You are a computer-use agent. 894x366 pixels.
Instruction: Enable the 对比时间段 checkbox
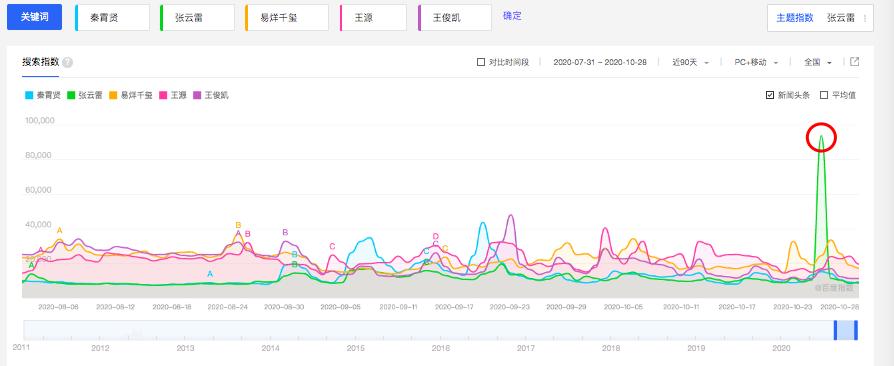point(481,62)
